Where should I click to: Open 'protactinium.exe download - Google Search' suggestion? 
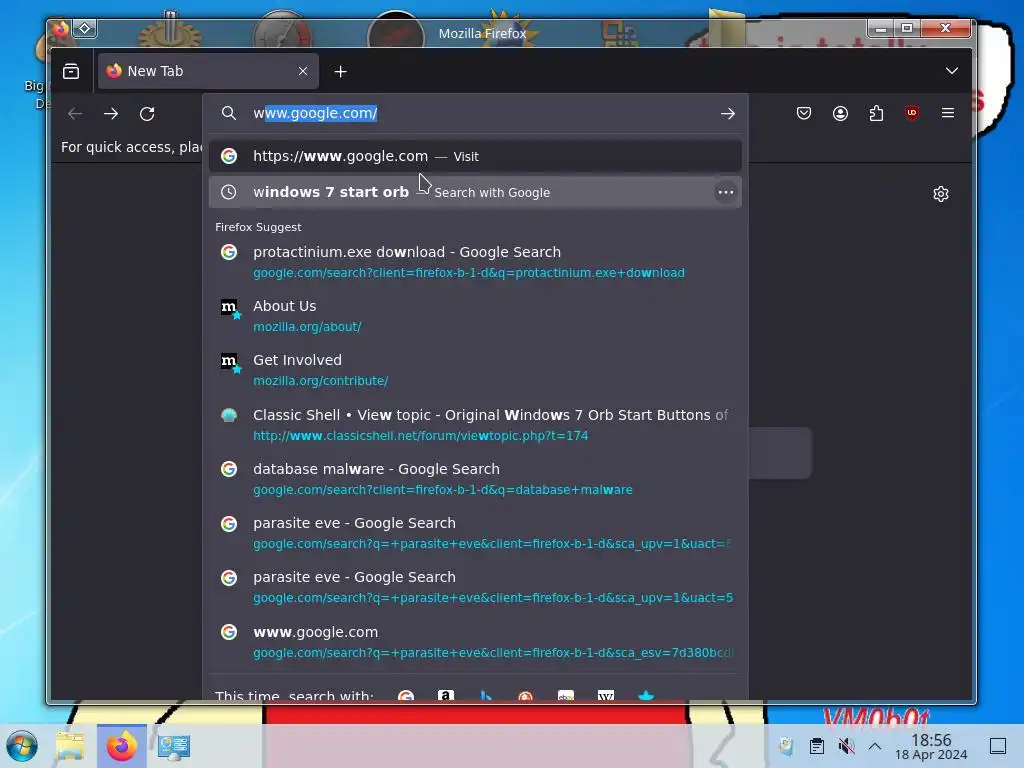tap(475, 262)
